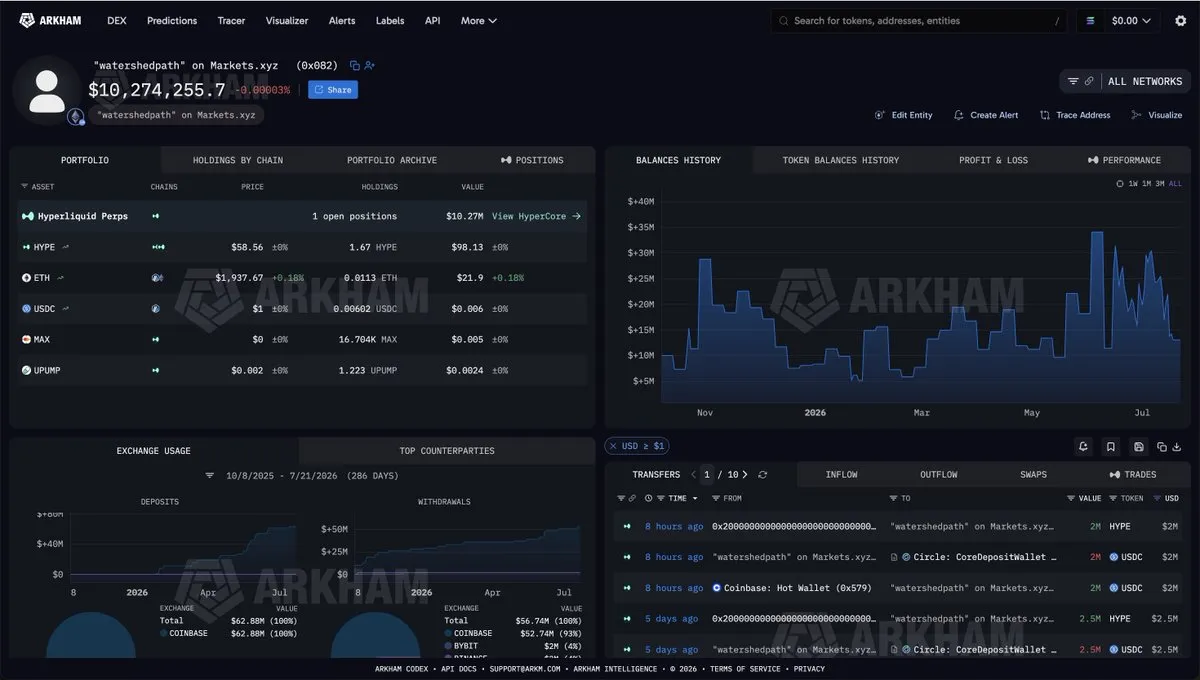The width and height of the screenshot is (1200, 680).
Task: Remove the USD ≥ $1 filter chip
Action: [x=613, y=446]
